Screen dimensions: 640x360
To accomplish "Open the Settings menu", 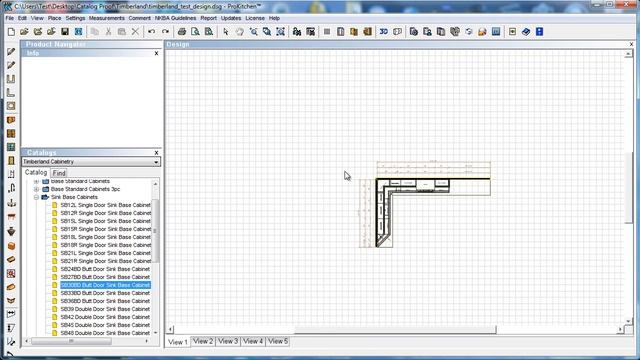I will (75, 18).
